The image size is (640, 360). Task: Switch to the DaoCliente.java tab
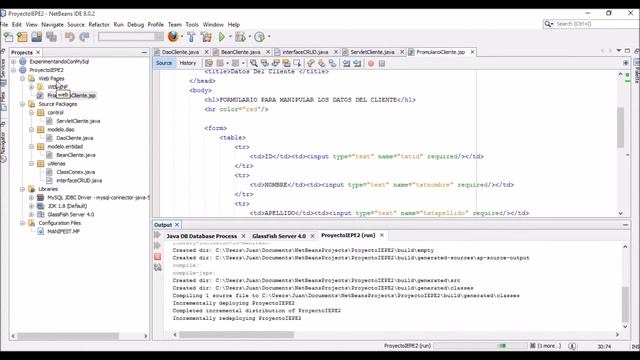[x=180, y=52]
